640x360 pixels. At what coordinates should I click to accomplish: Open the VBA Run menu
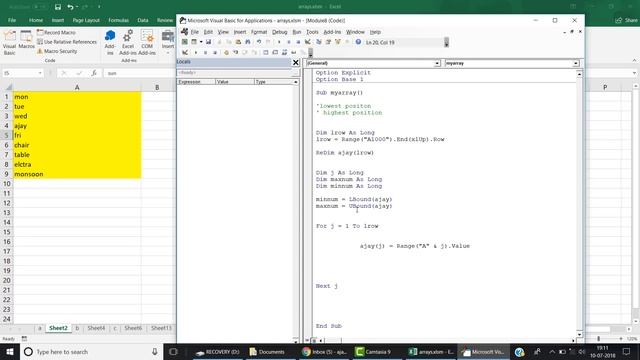tap(297, 32)
